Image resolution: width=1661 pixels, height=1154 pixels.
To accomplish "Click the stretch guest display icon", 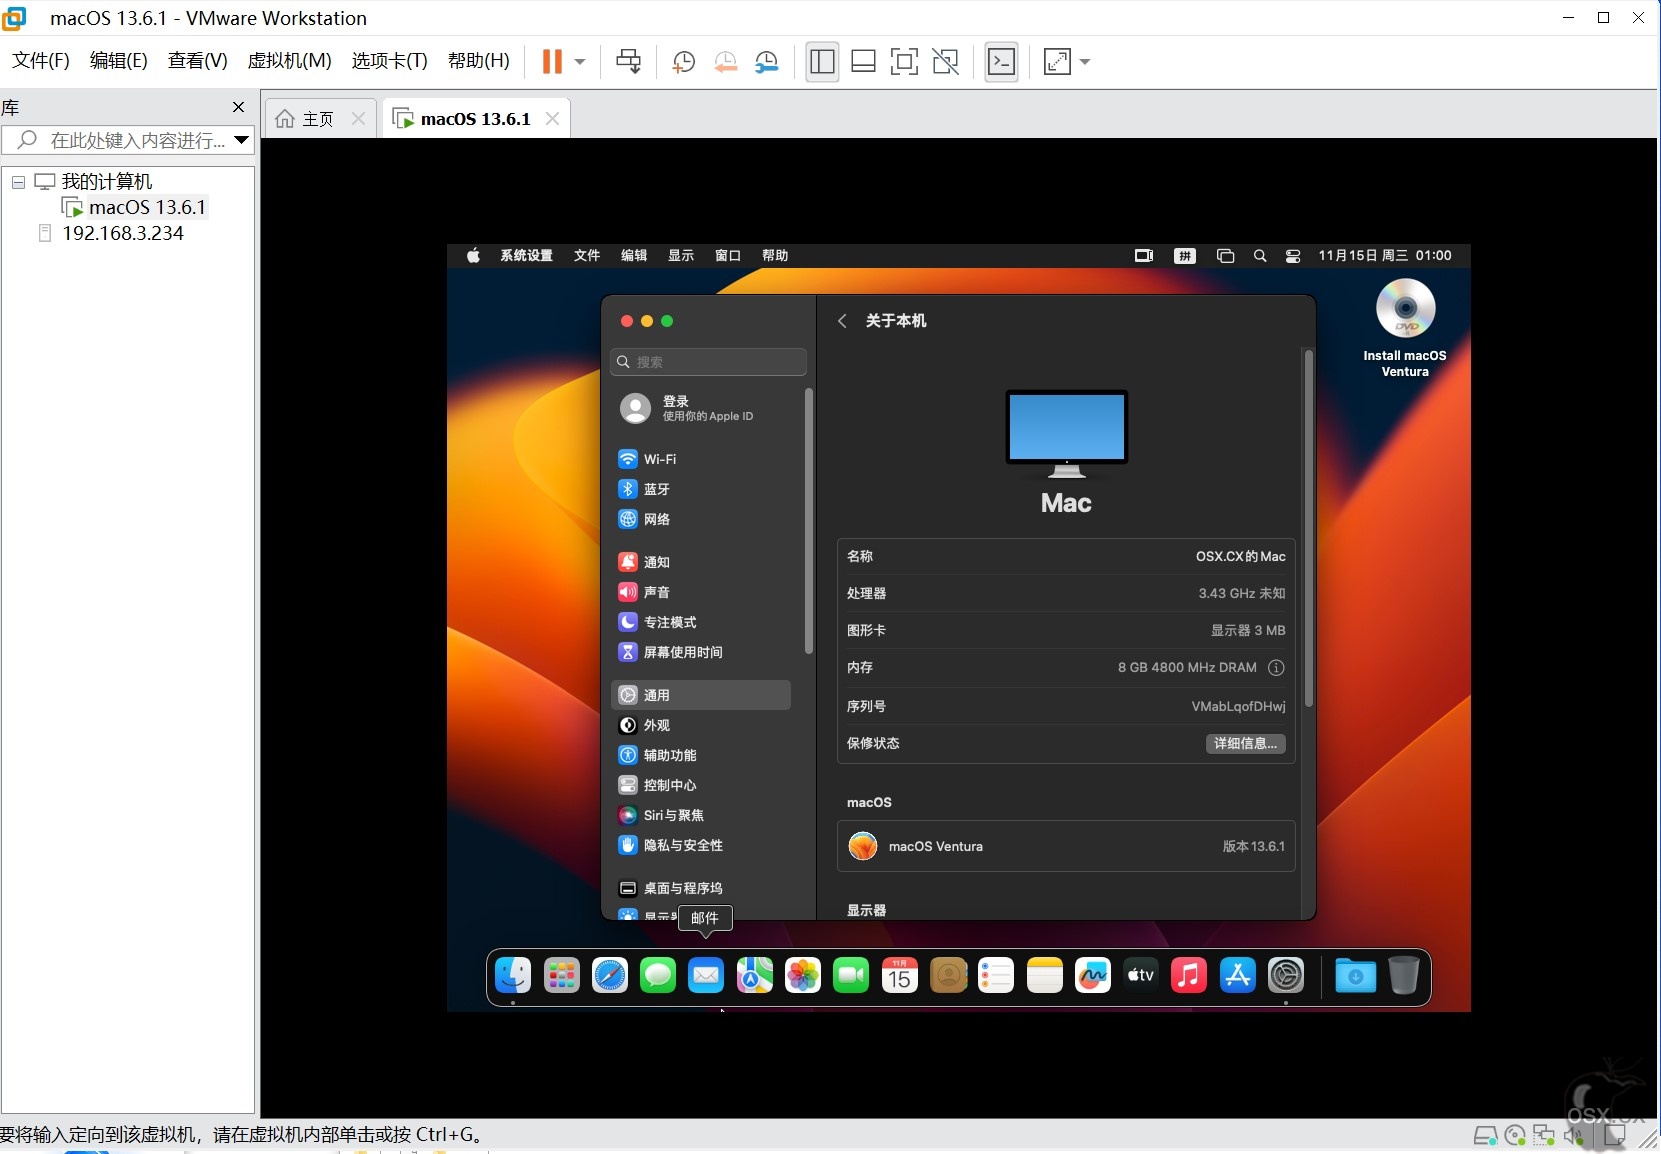I will (x=1057, y=62).
